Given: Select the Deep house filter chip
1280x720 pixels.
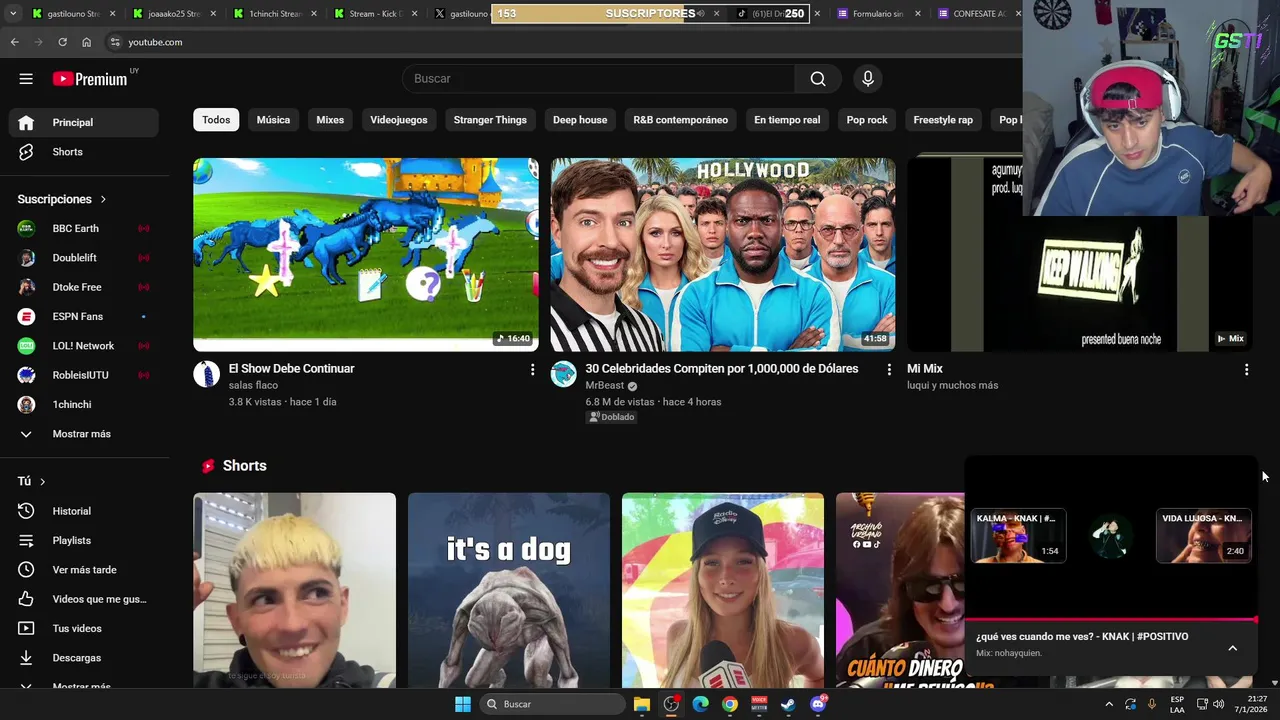Looking at the screenshot, I should 580,120.
